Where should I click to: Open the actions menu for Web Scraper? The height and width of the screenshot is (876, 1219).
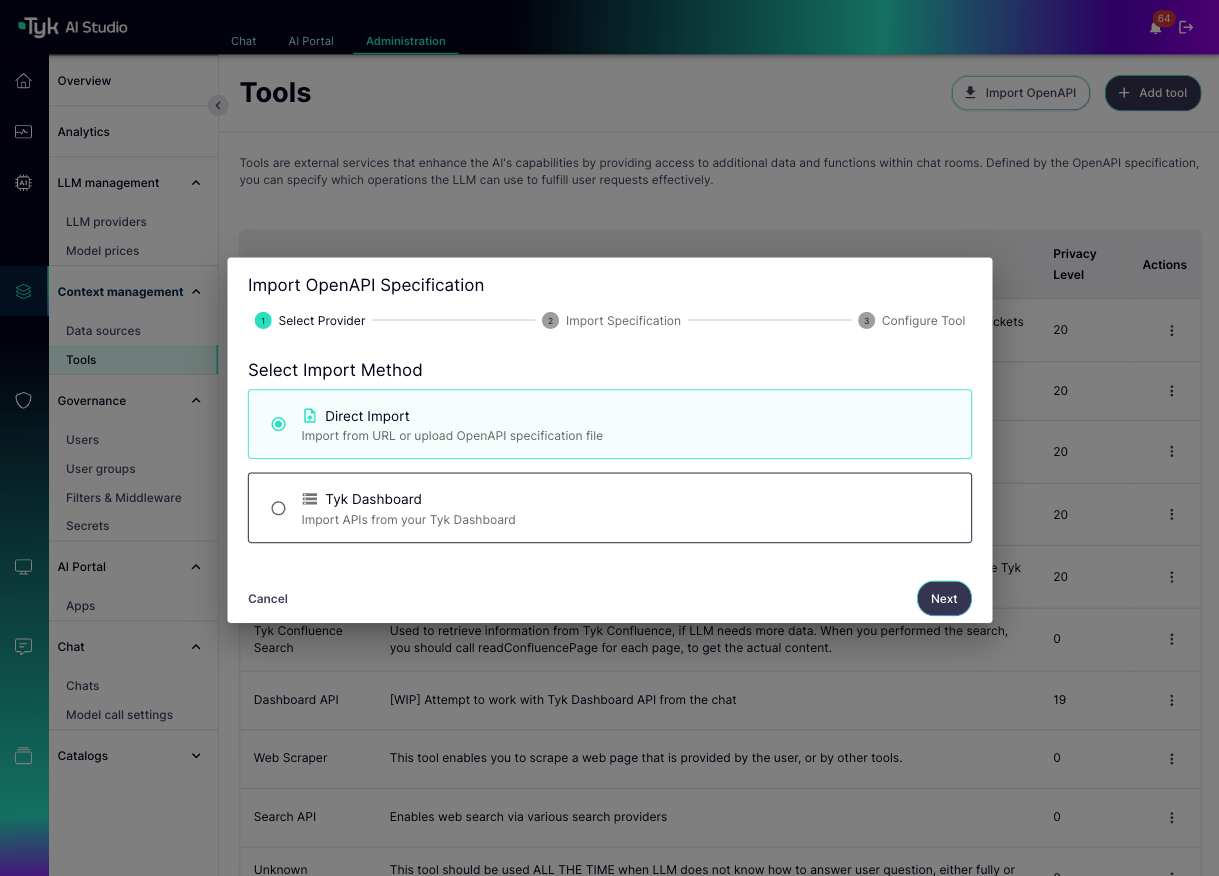(x=1171, y=758)
